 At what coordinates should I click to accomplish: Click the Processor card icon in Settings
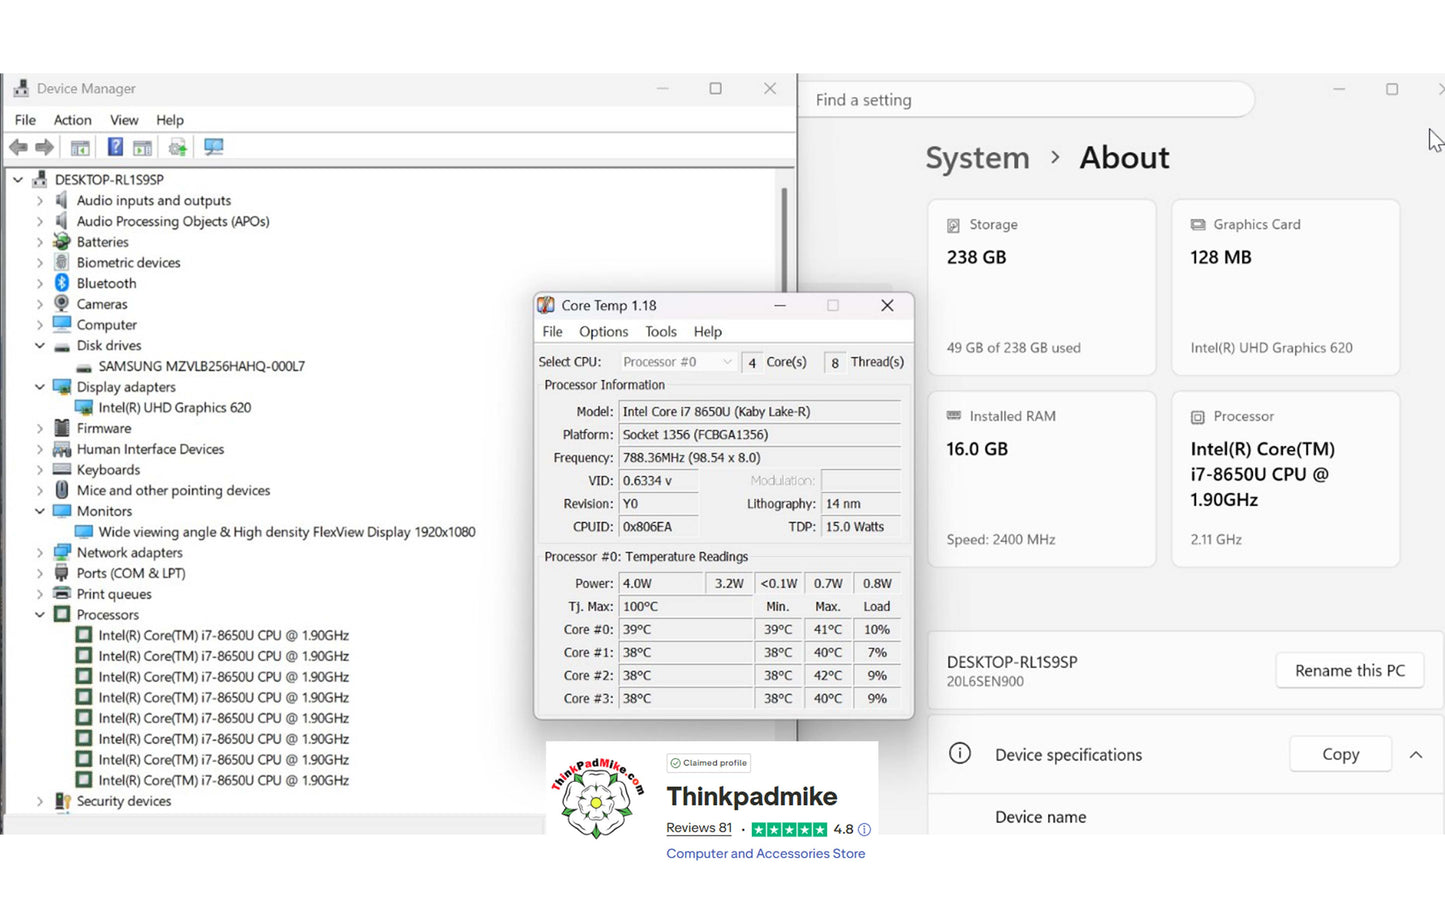point(1197,417)
